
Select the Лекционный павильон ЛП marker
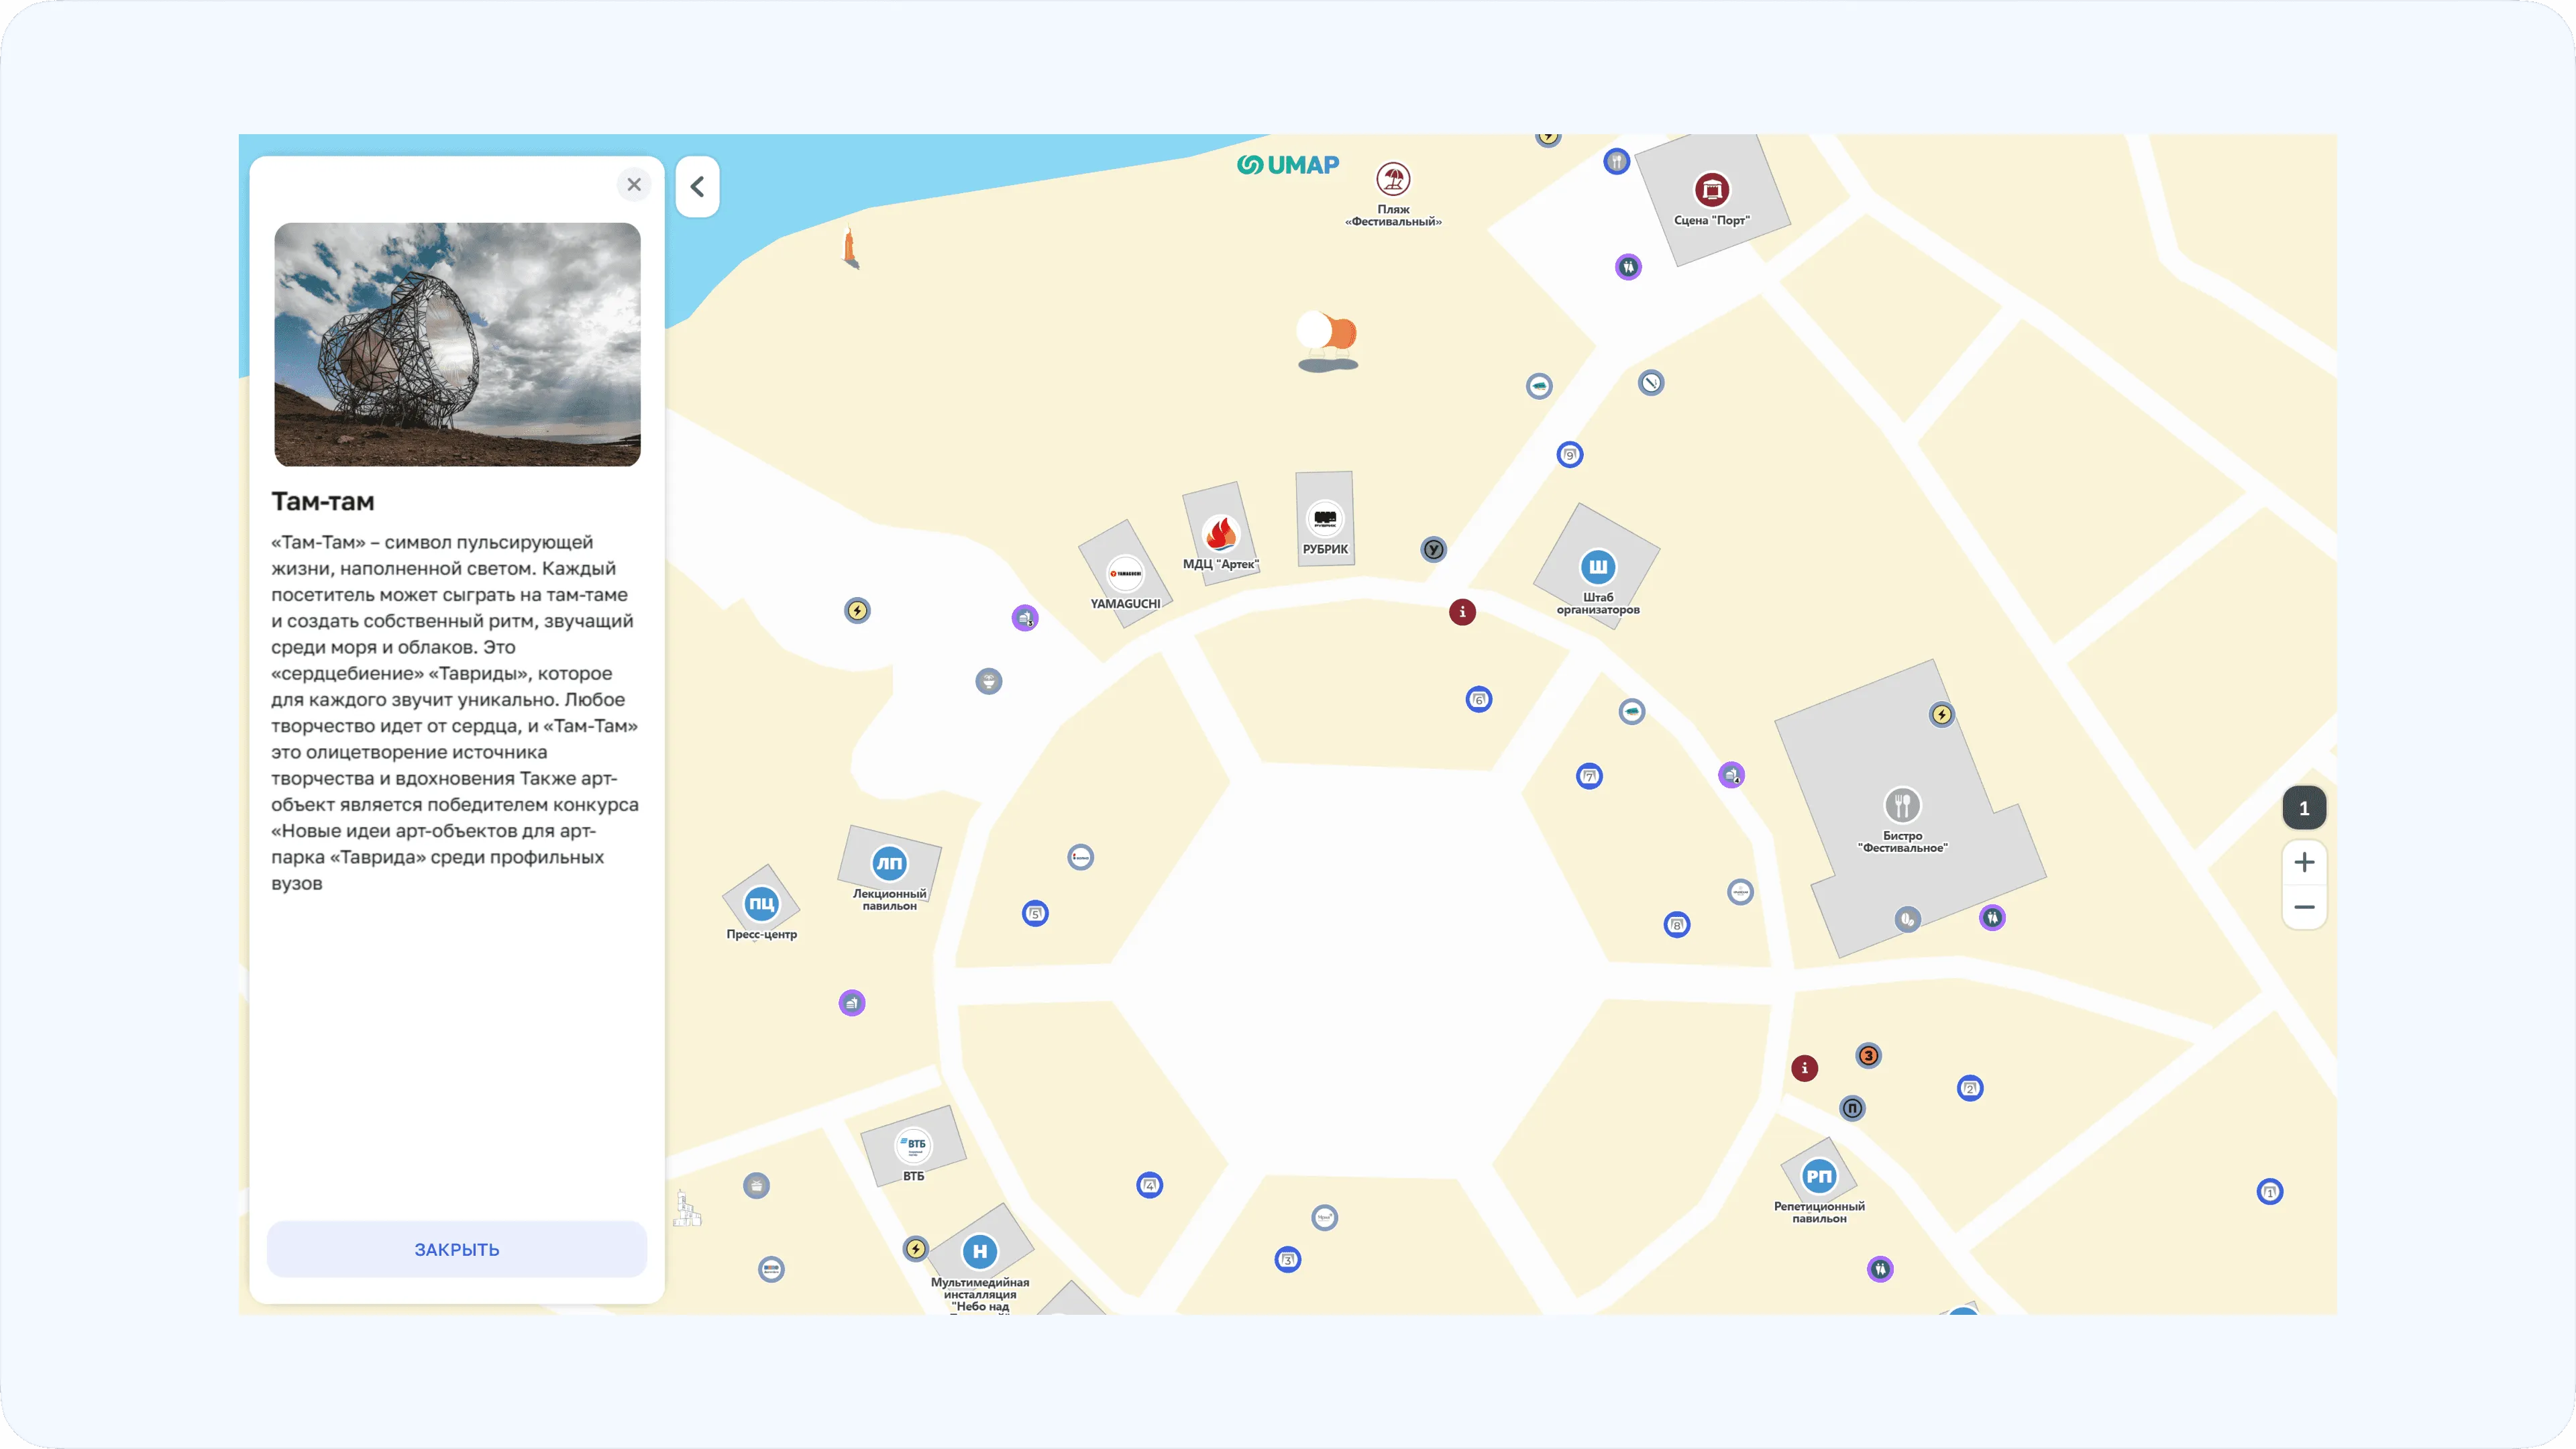click(889, 863)
